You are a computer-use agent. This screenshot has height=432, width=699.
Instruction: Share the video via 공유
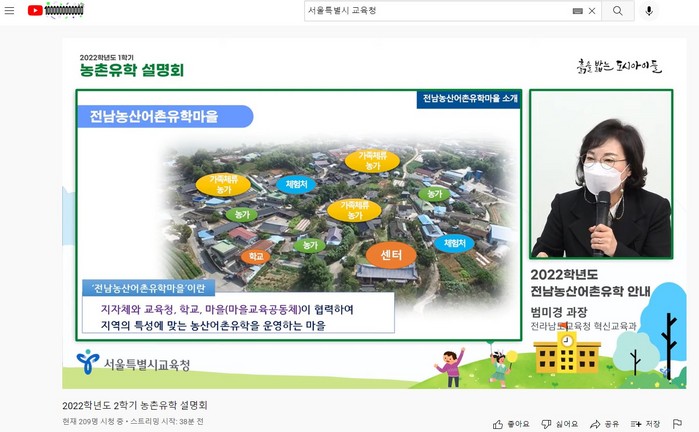coord(604,424)
